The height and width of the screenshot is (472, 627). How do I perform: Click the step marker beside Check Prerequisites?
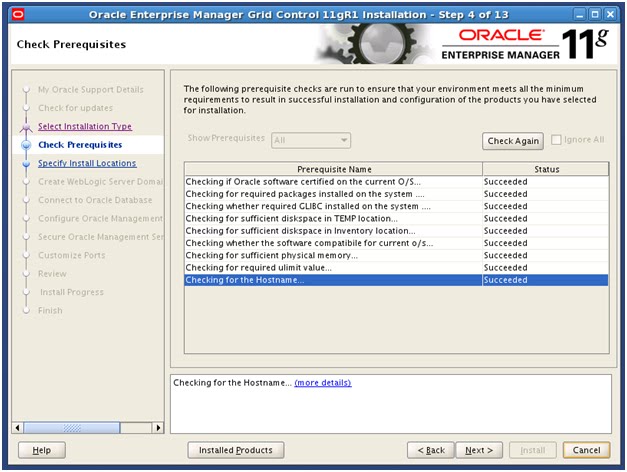26,145
